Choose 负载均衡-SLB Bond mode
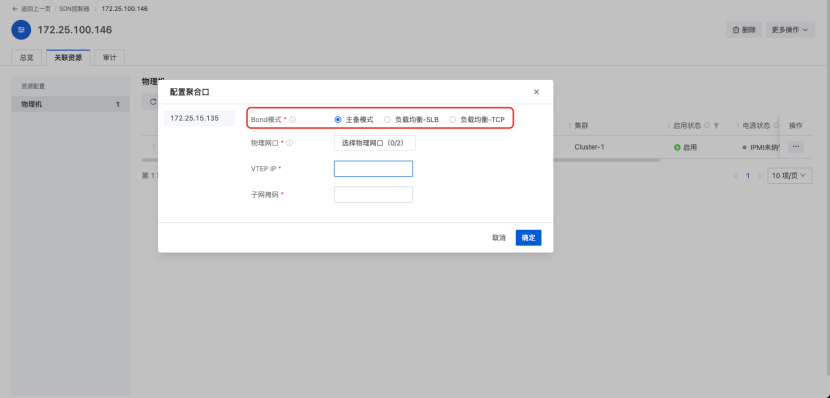 coord(387,120)
